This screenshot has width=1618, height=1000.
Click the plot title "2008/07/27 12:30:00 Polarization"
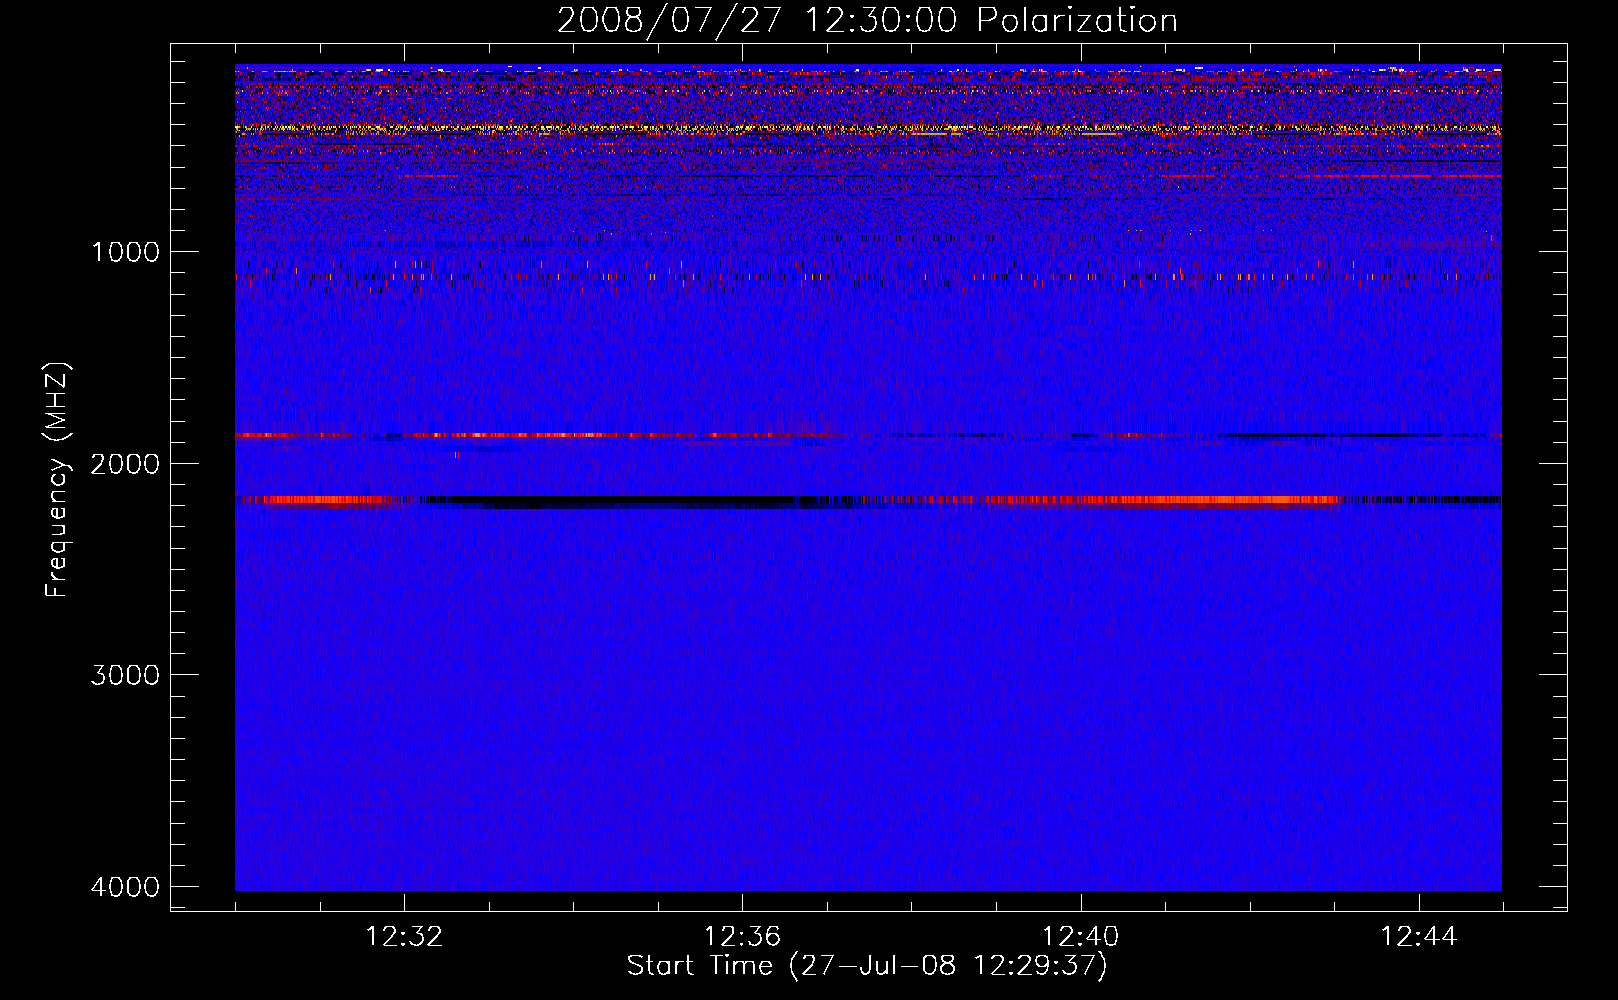[867, 20]
